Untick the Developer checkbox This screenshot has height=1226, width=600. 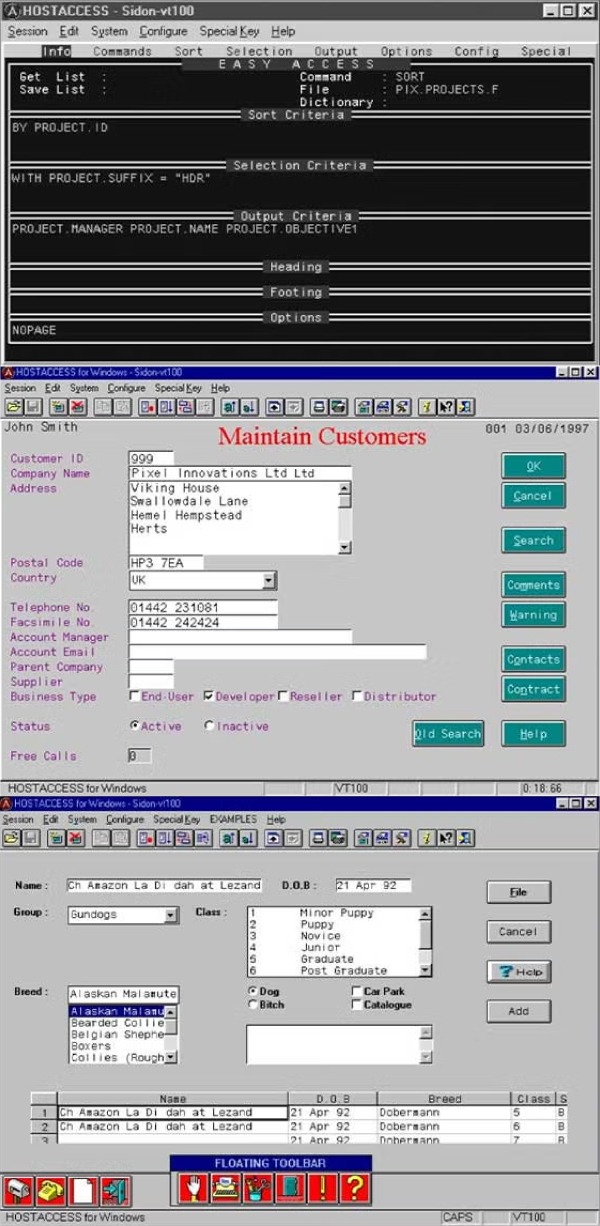click(x=208, y=696)
